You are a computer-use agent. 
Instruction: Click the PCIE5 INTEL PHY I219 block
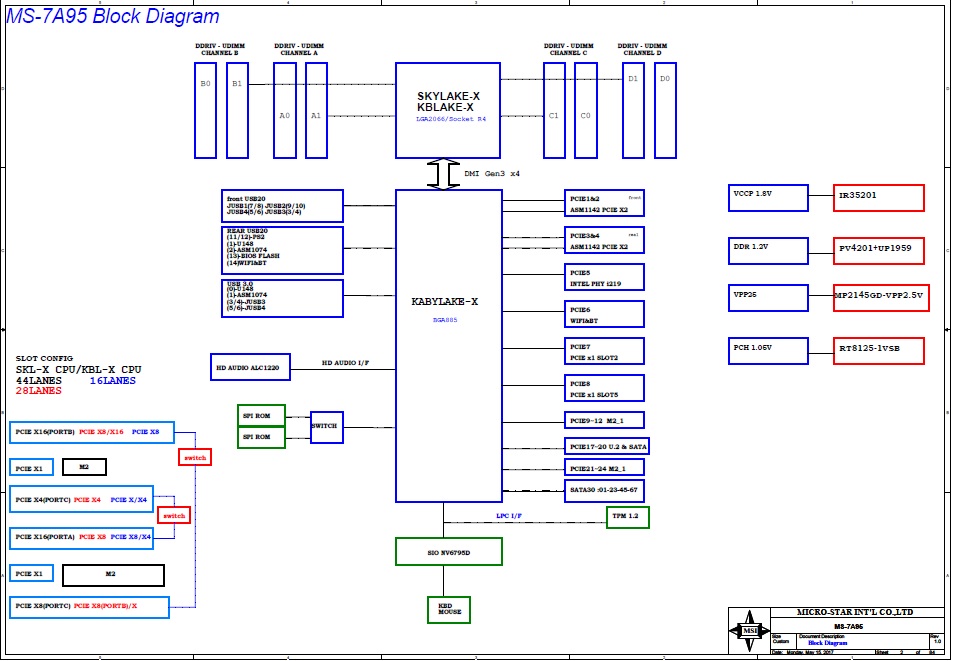[604, 278]
